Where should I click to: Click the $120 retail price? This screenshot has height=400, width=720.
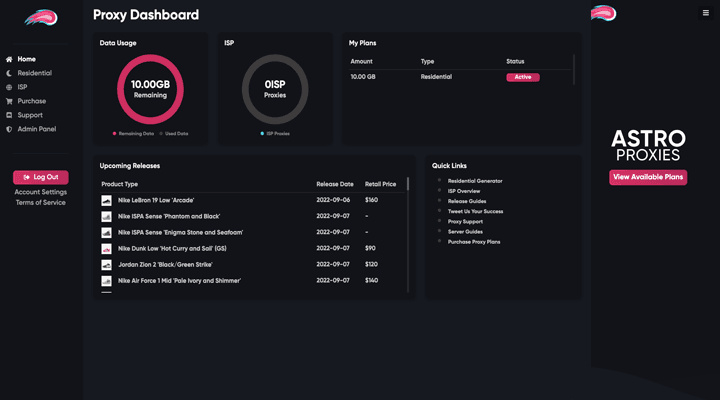371,264
